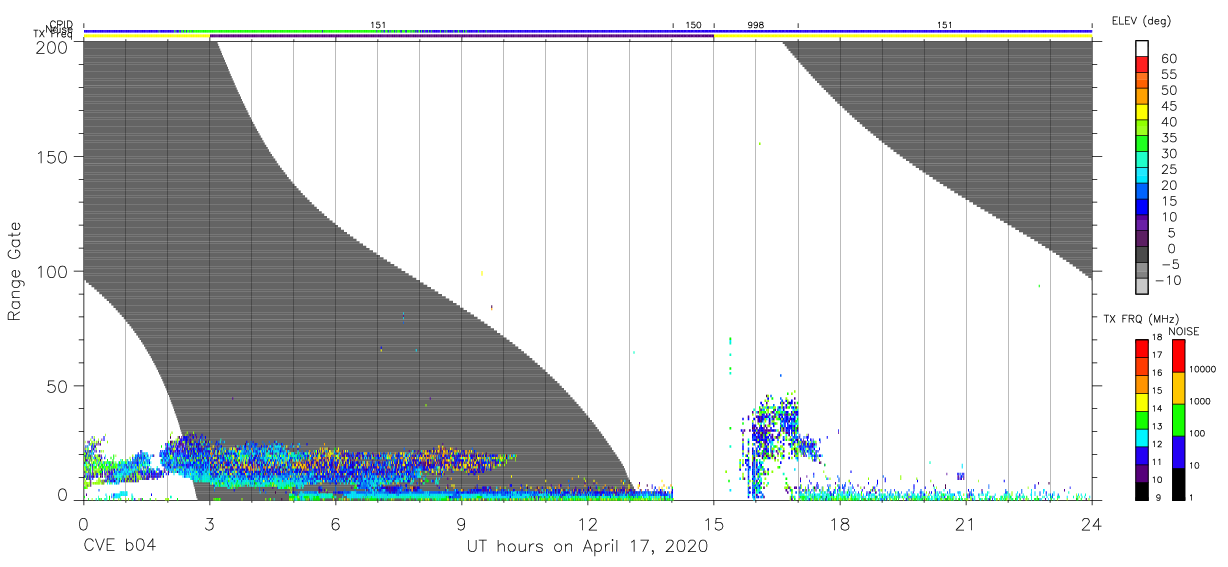The image size is (1228, 567).
Task: Click hour 0 on the UT axis
Action: tap(83, 524)
